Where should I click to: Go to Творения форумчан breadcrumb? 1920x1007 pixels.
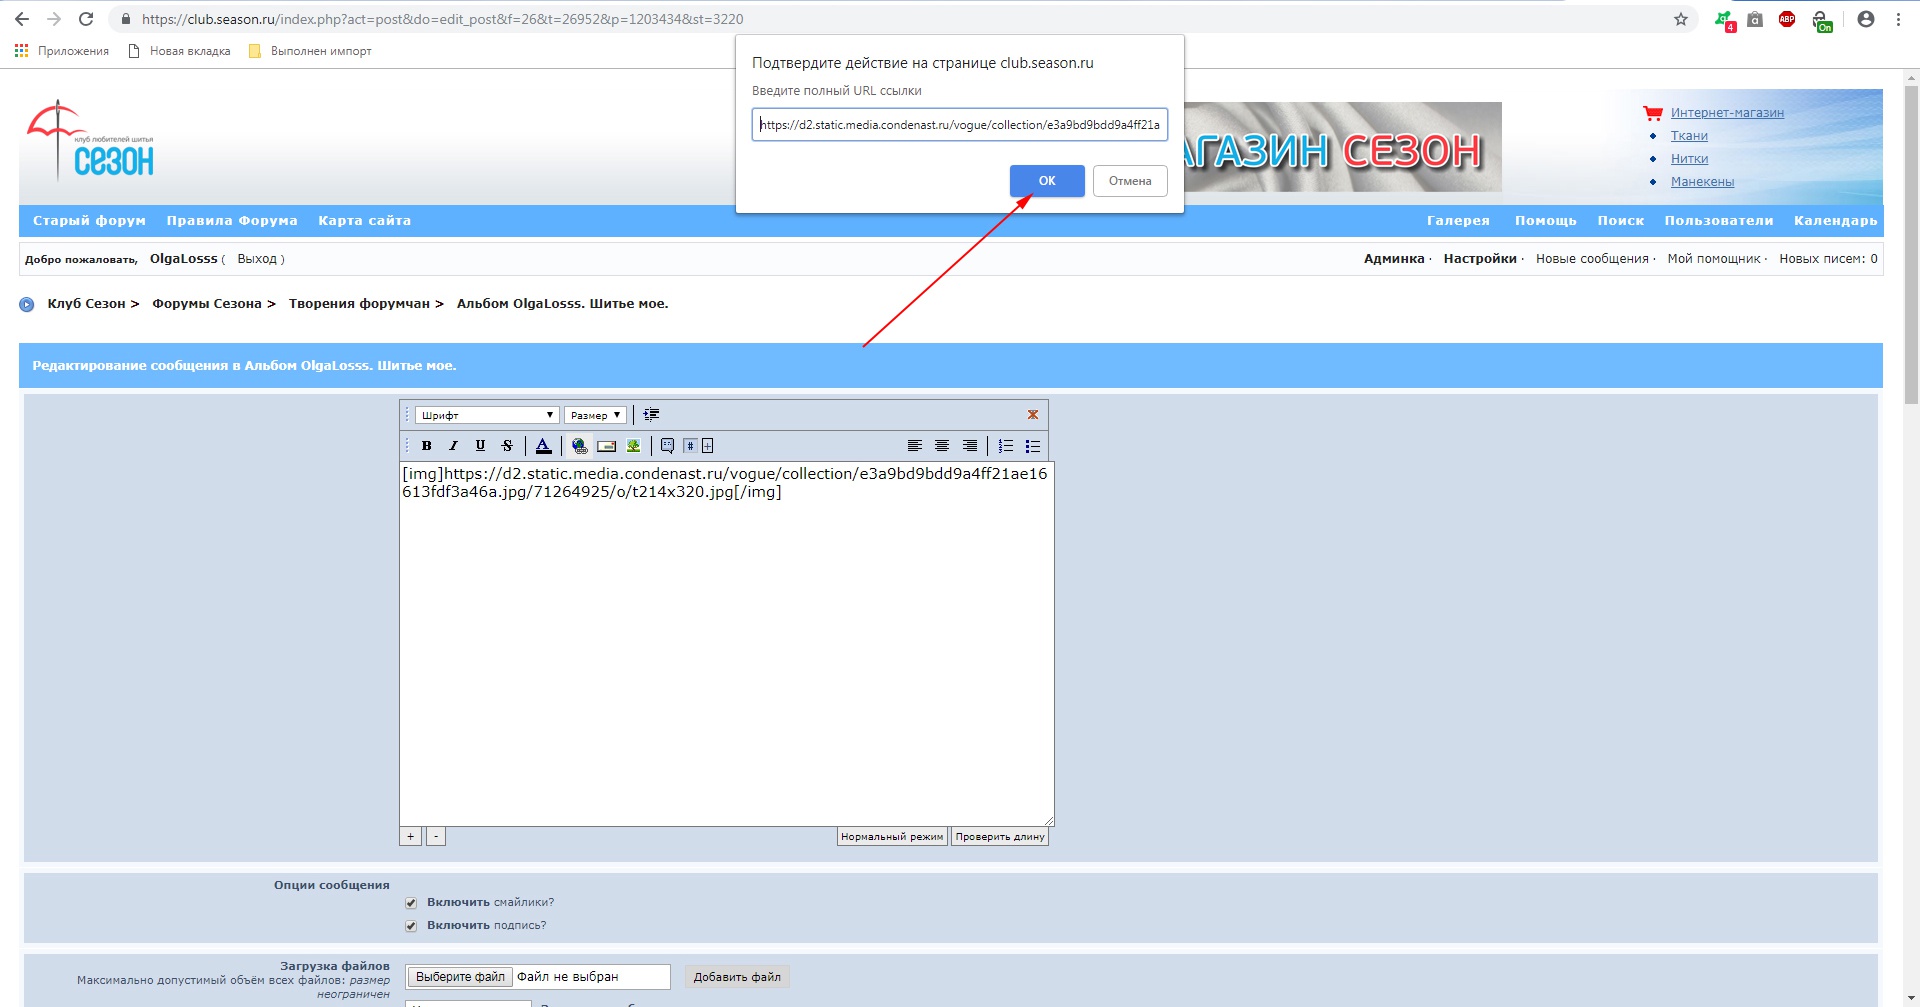[x=359, y=304]
